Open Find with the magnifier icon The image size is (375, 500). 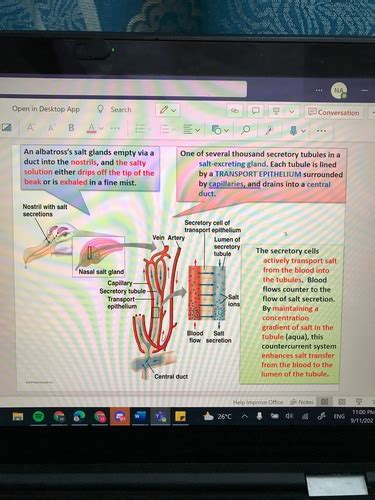coord(246,130)
